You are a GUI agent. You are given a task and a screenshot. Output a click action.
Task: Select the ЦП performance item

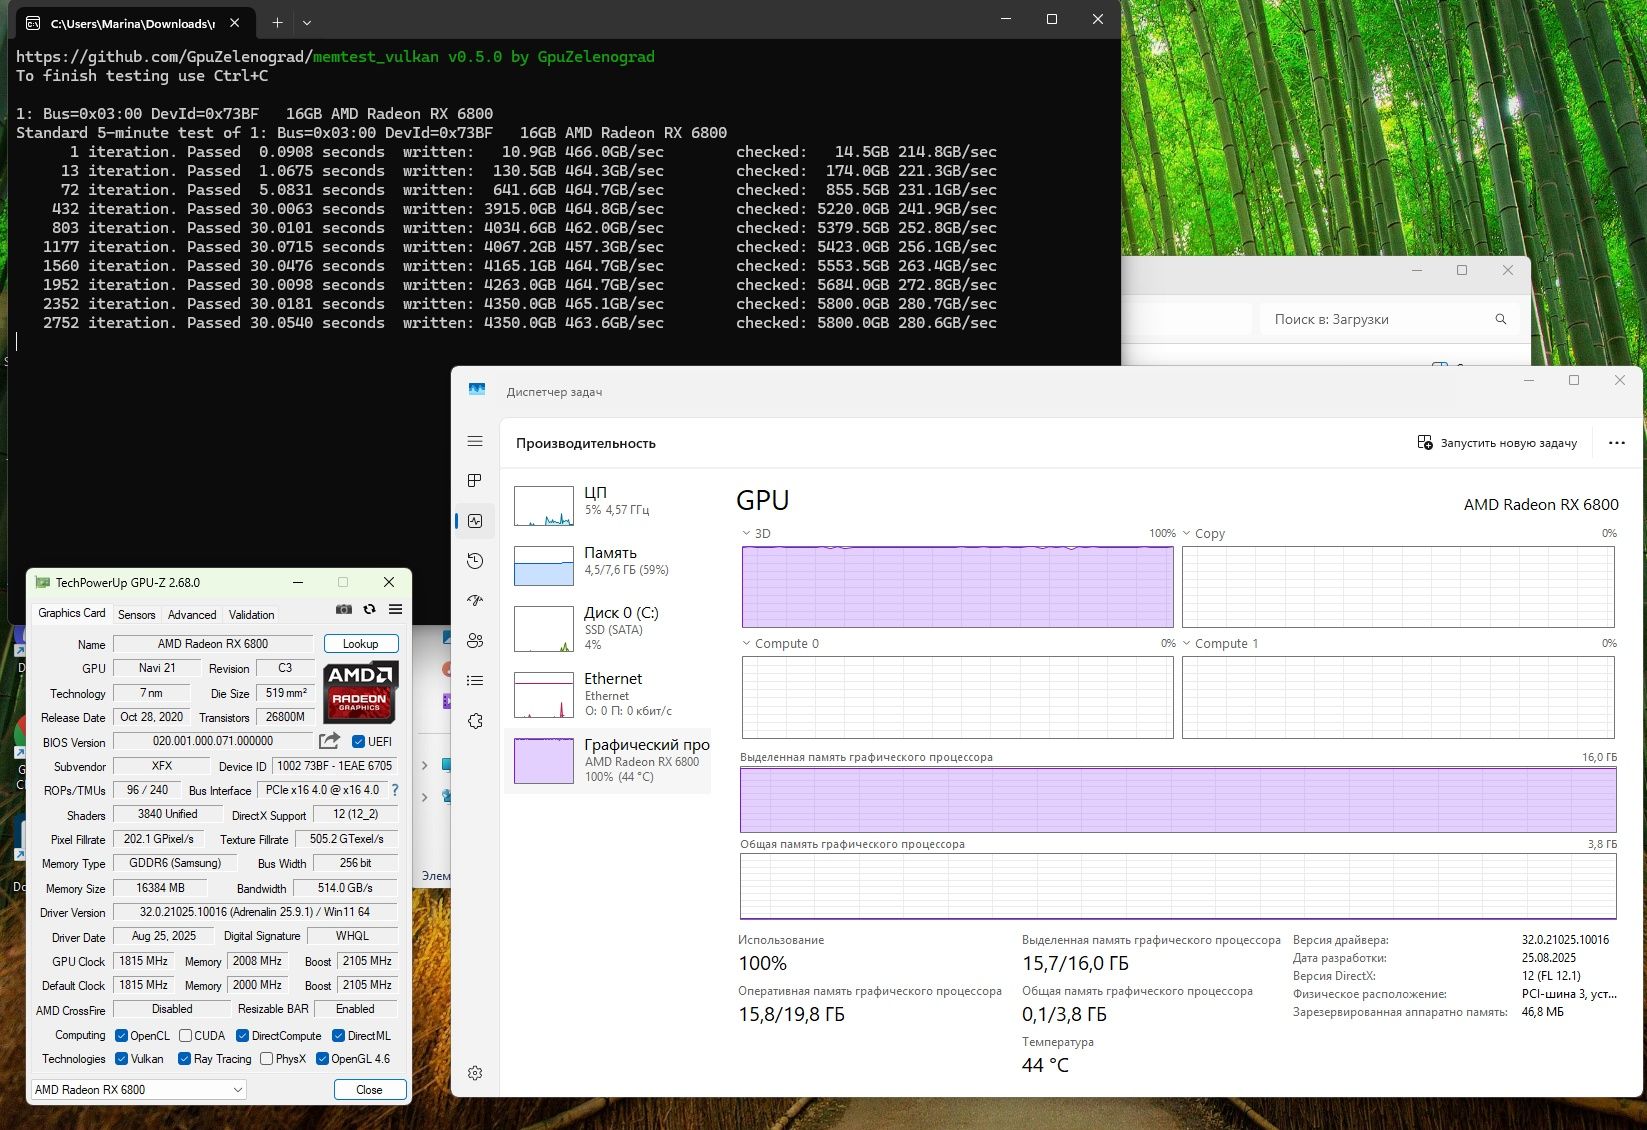coord(610,505)
